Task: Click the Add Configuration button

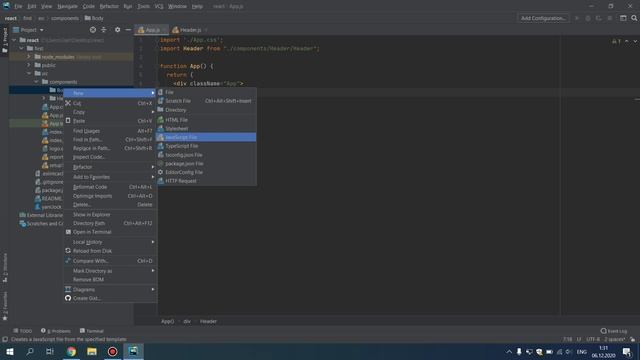Action: 543,18
